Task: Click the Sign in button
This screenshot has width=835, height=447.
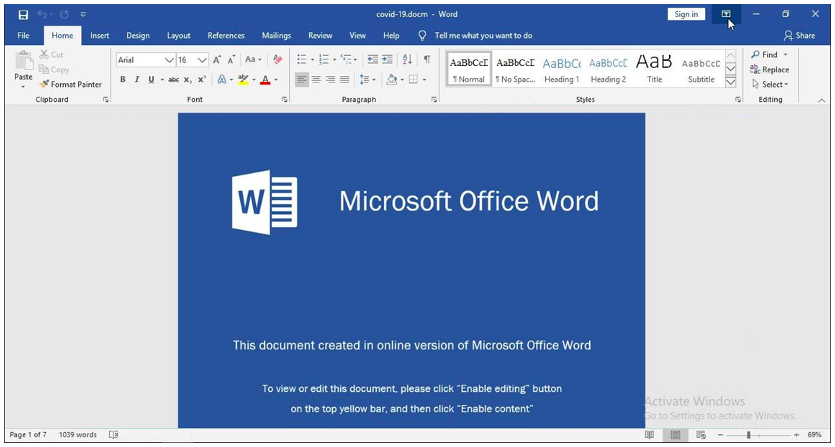Action: (686, 14)
